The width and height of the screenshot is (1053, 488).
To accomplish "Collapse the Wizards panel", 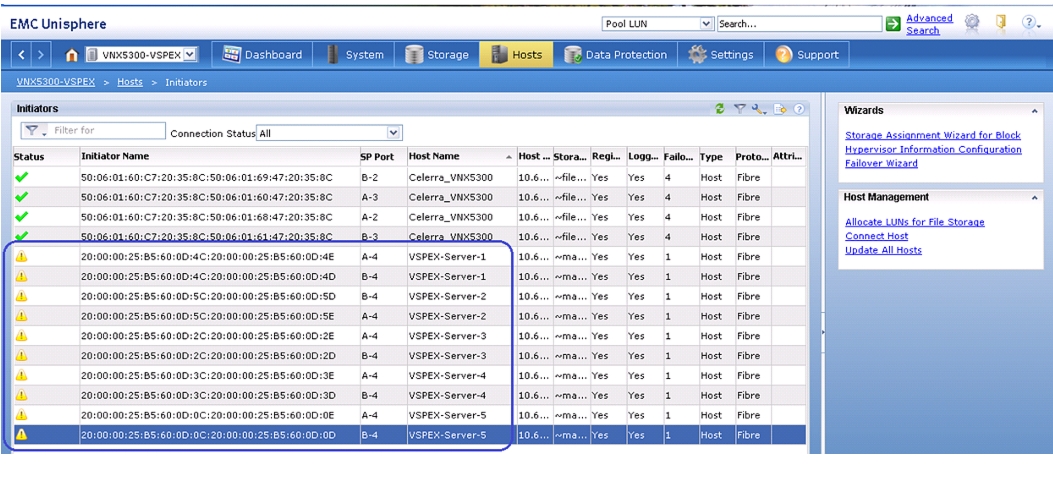I will click(1034, 111).
